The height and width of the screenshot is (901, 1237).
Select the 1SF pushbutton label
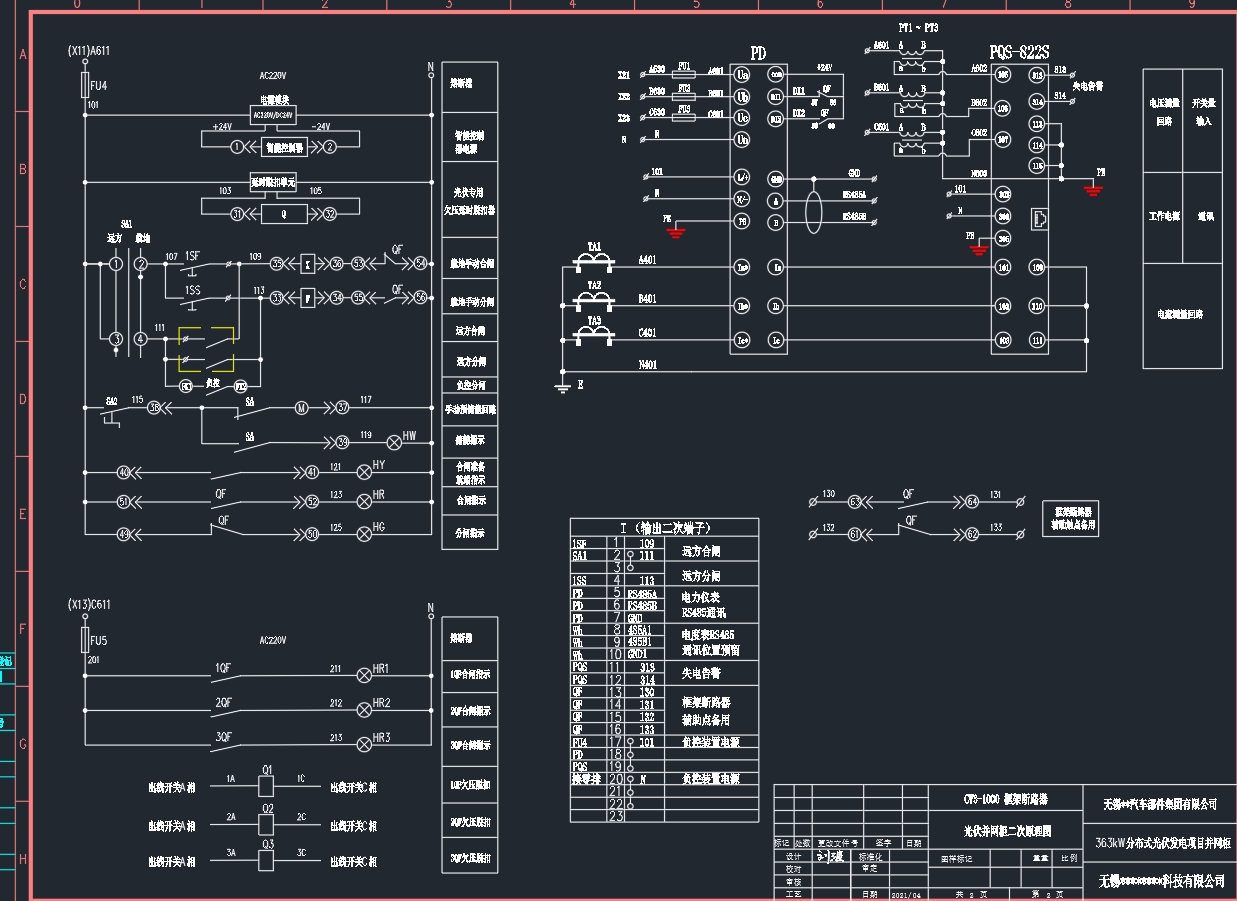(x=192, y=256)
